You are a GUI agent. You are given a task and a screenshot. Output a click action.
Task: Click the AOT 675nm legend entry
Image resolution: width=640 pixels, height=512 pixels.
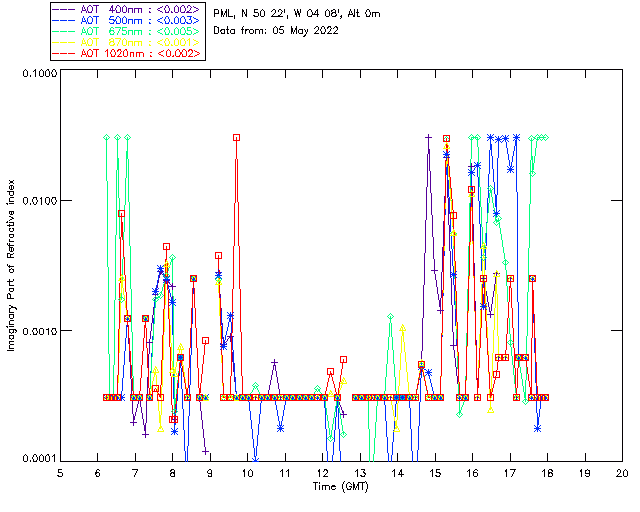[x=127, y=31]
